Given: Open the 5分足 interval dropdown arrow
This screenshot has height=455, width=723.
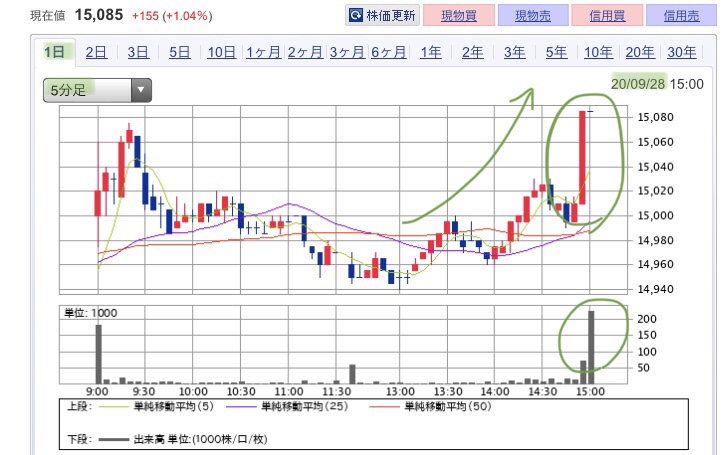Looking at the screenshot, I should (141, 90).
